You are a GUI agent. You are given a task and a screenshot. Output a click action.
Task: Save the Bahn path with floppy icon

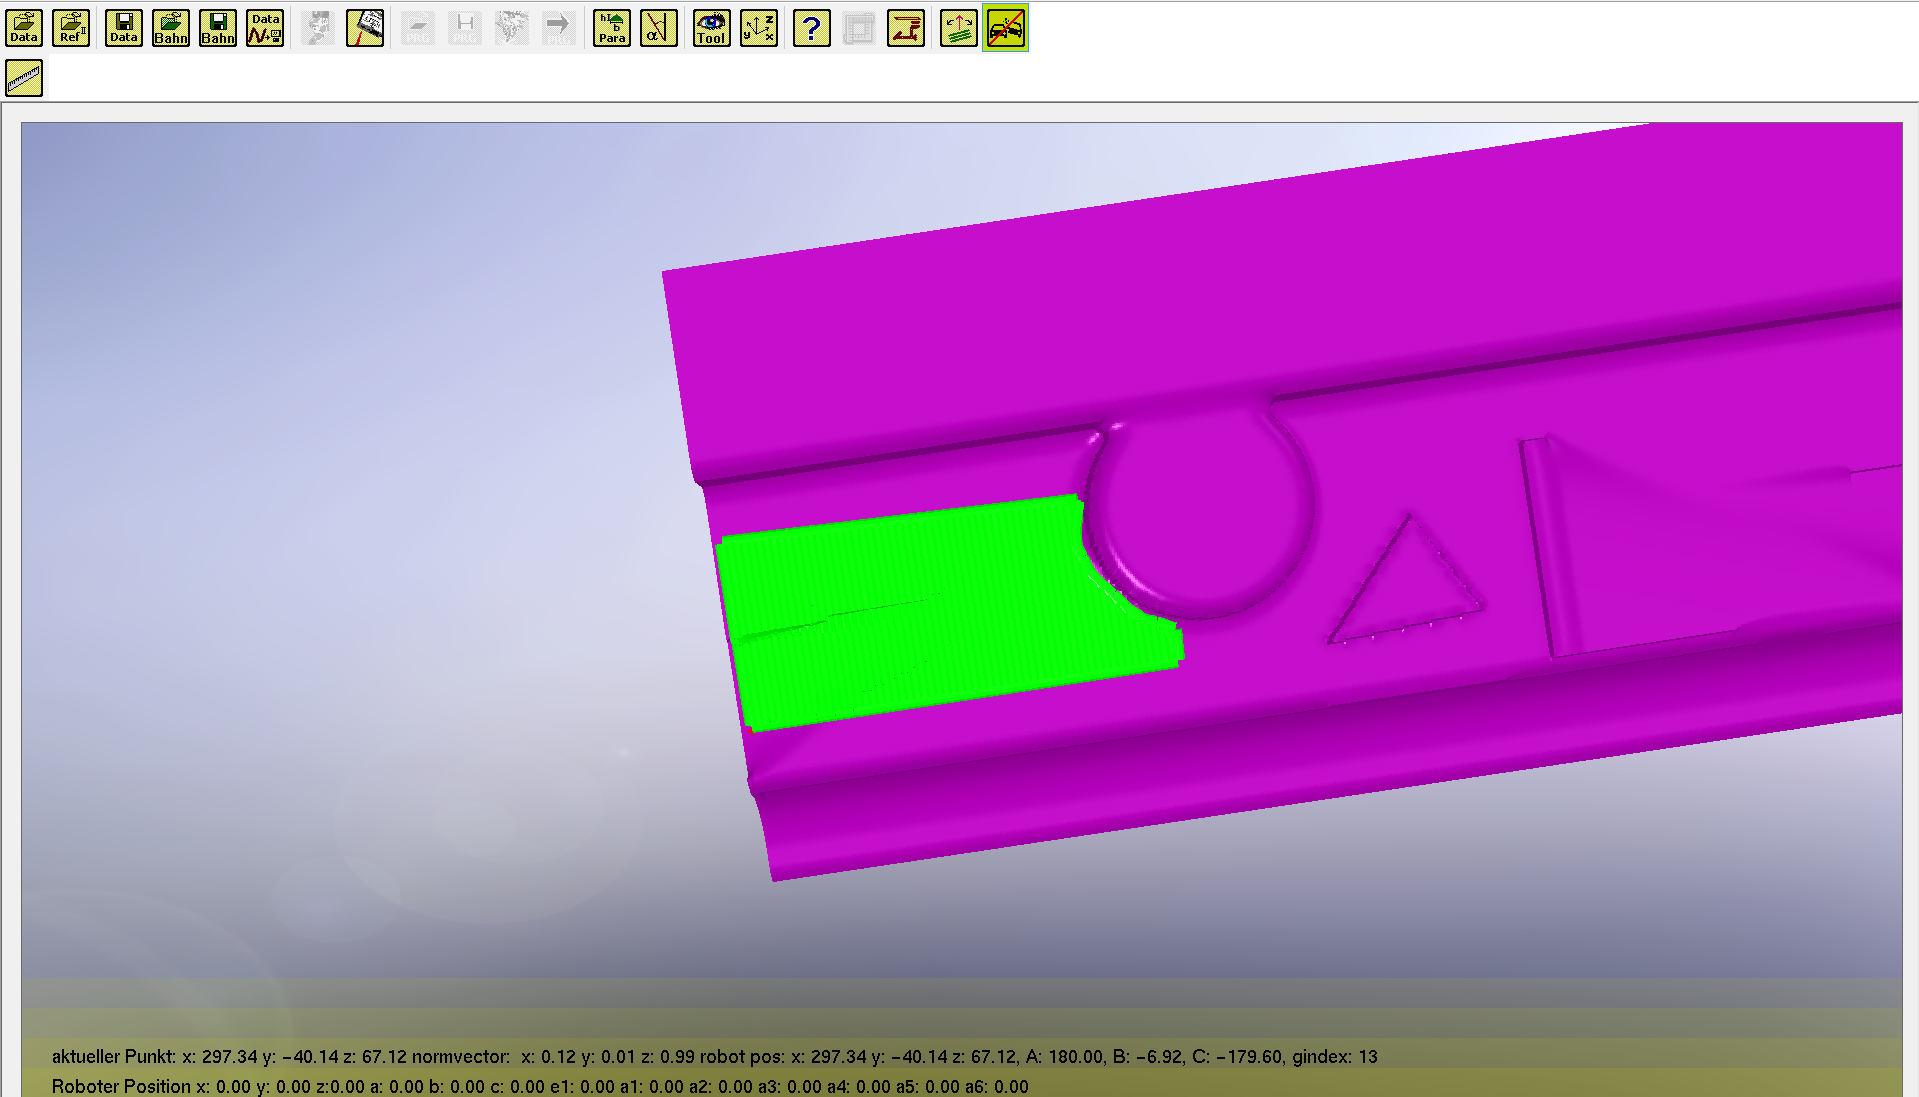pyautogui.click(x=218, y=28)
